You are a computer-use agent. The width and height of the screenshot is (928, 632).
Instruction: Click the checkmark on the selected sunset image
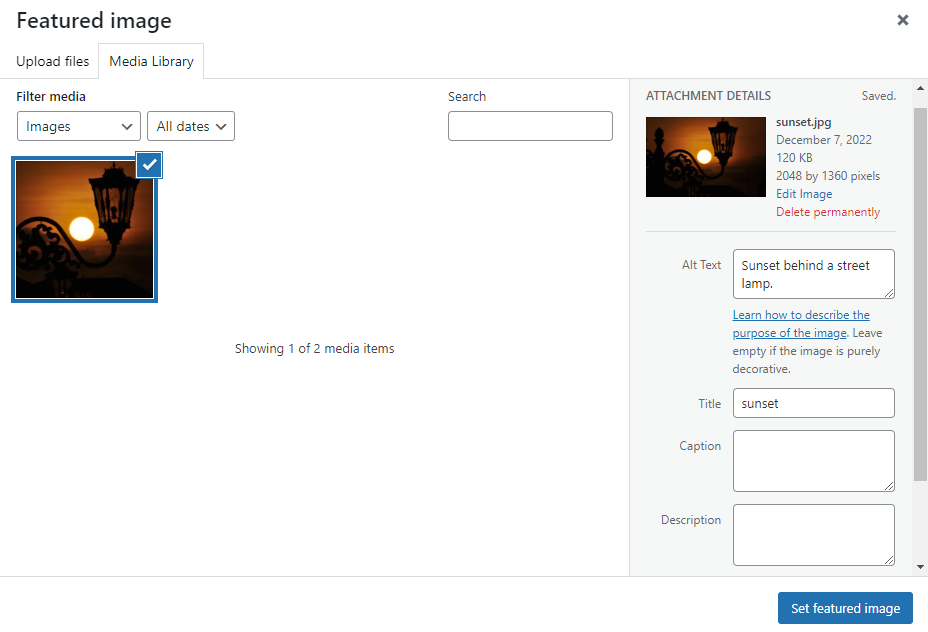coord(148,165)
